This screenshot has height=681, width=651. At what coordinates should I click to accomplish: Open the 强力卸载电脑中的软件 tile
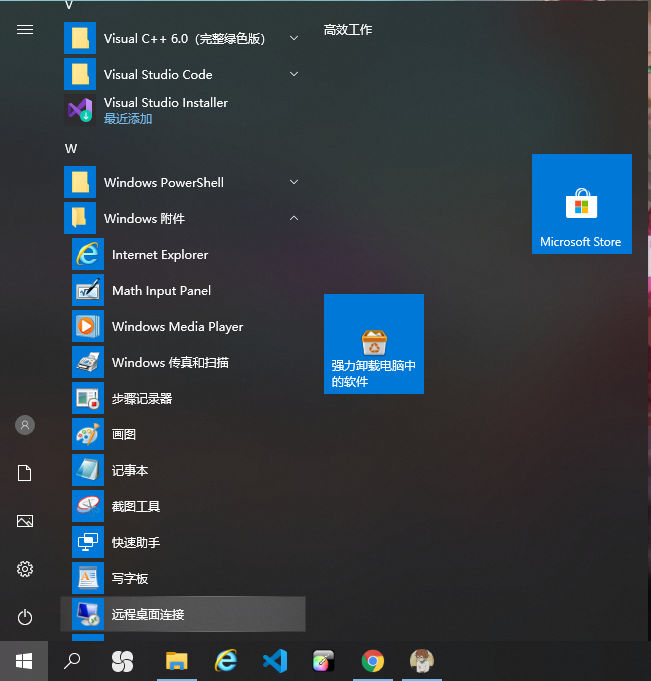click(373, 344)
